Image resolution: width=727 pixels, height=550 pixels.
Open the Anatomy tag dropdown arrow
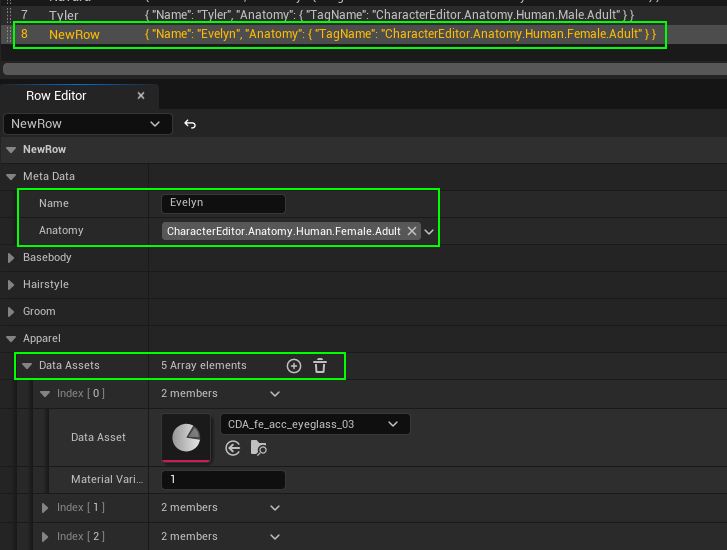pos(429,231)
